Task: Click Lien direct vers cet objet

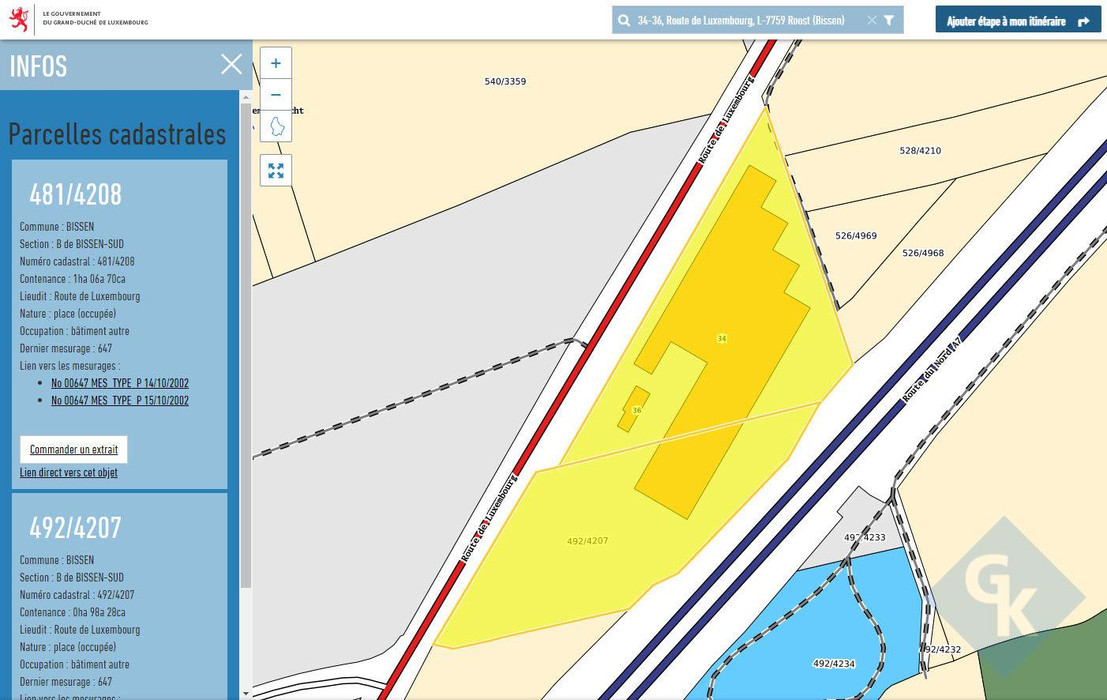Action: [x=68, y=473]
